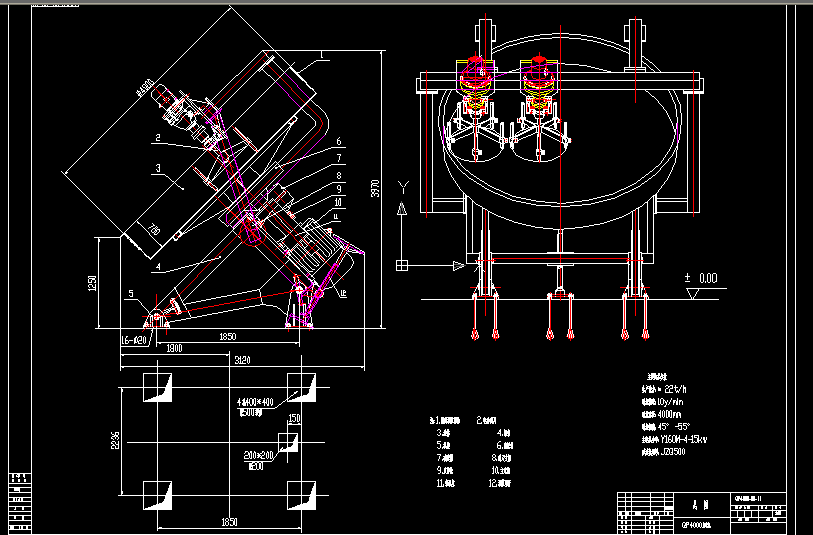
Task: Select the Y axis arrow of UCS icon
Action: [x=402, y=208]
